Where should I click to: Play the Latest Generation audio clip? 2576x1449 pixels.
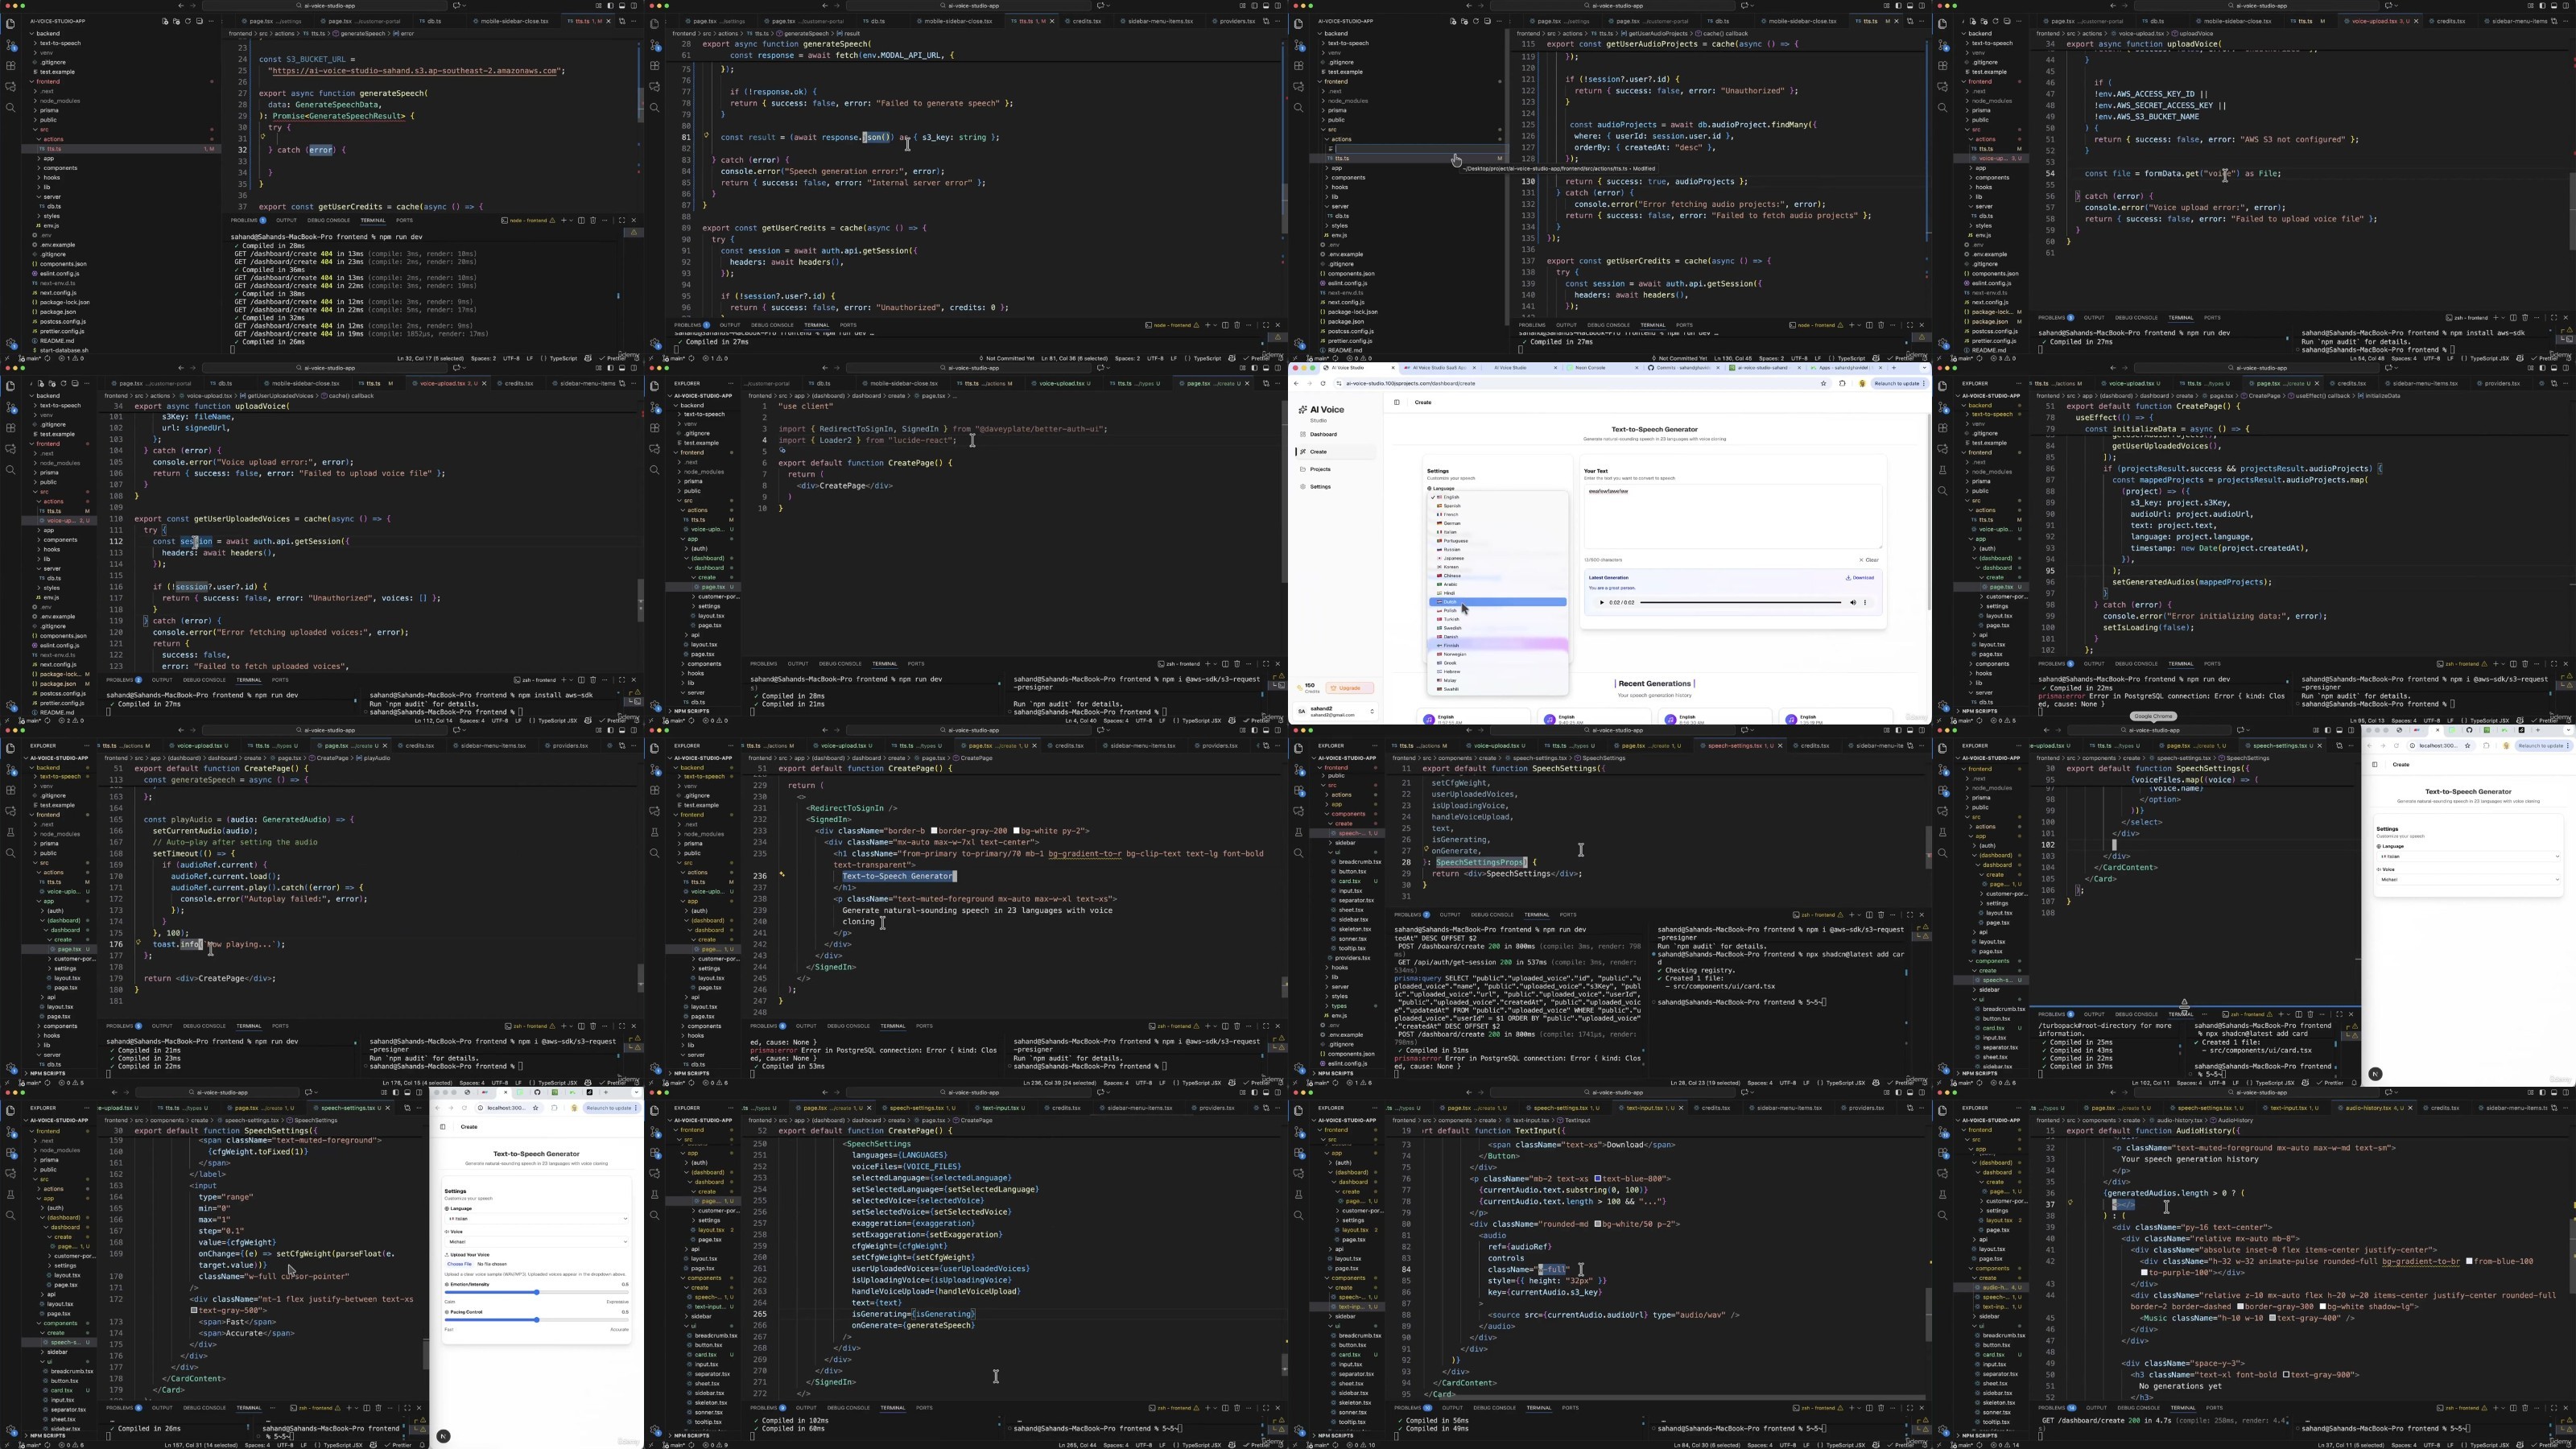pyautogui.click(x=1601, y=602)
